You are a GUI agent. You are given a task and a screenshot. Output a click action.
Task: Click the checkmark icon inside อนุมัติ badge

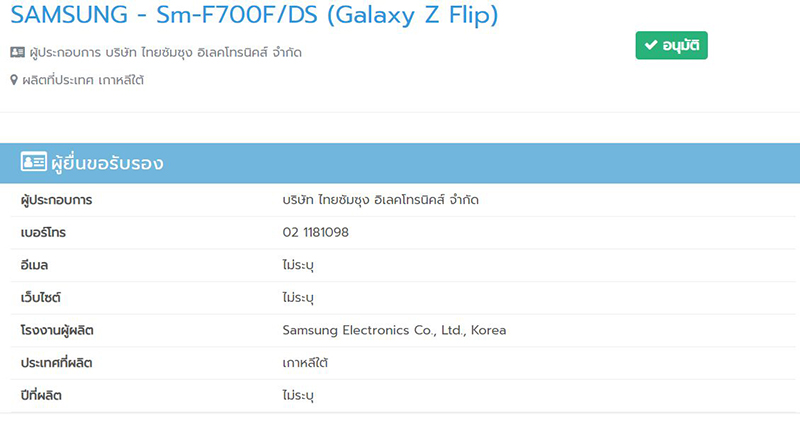click(651, 45)
